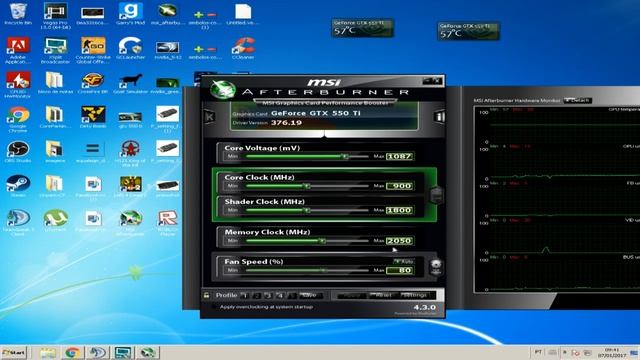
Task: Select Profile slot 5
Action: pyautogui.click(x=292, y=295)
